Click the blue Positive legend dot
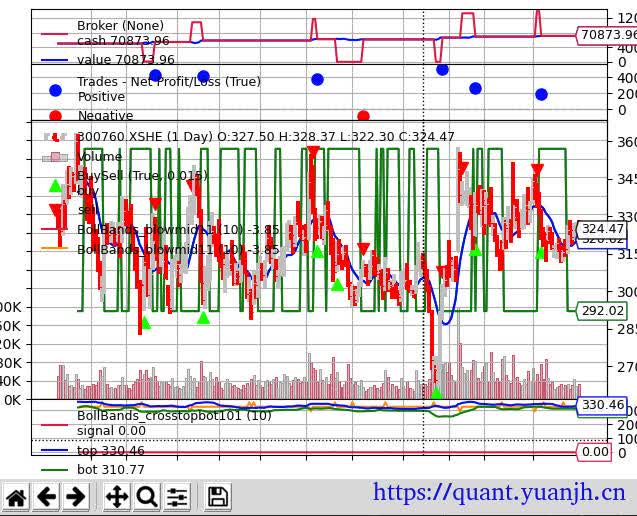Viewport: 637px width, 516px height. pyautogui.click(x=55, y=90)
